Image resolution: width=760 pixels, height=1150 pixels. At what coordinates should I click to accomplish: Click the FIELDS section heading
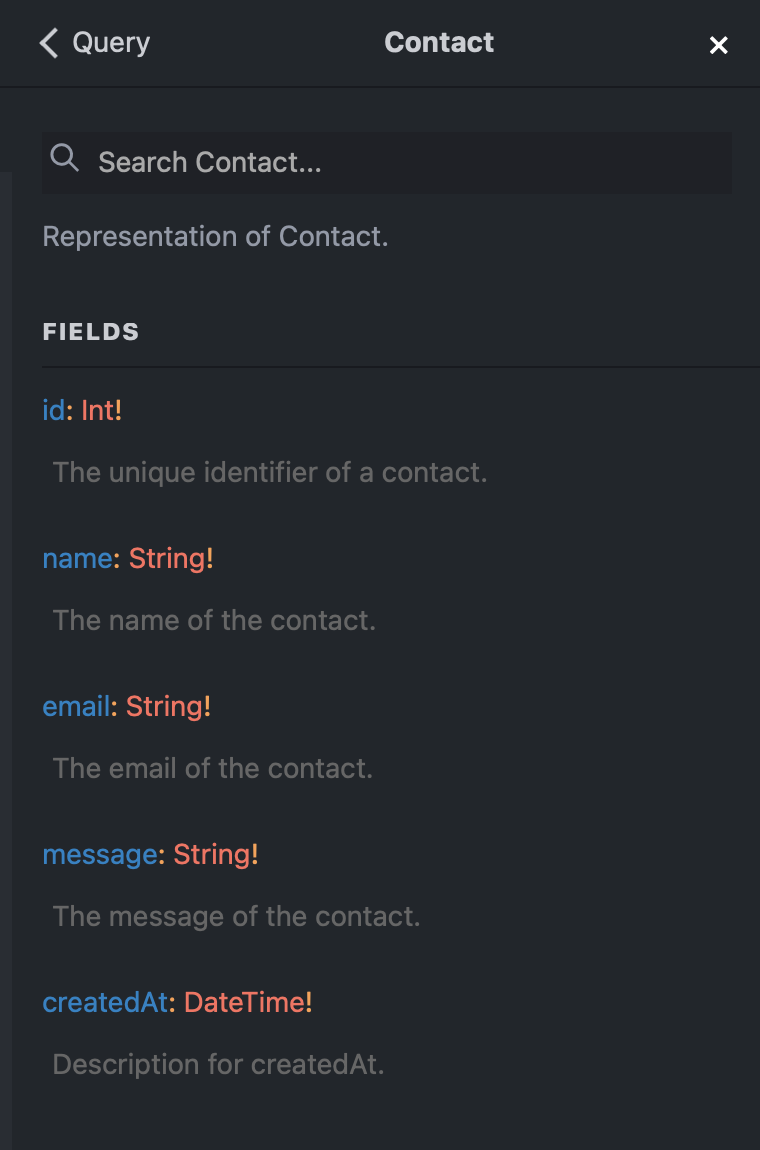[90, 331]
